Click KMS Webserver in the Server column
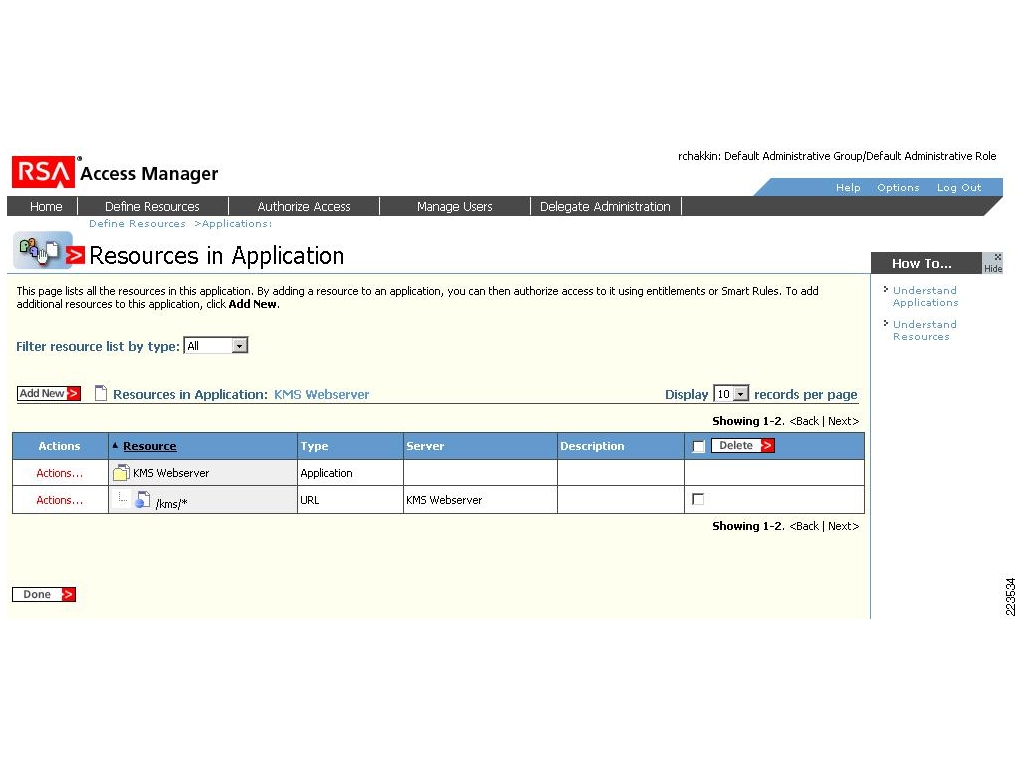Image resolution: width=1024 pixels, height=768 pixels. point(444,500)
